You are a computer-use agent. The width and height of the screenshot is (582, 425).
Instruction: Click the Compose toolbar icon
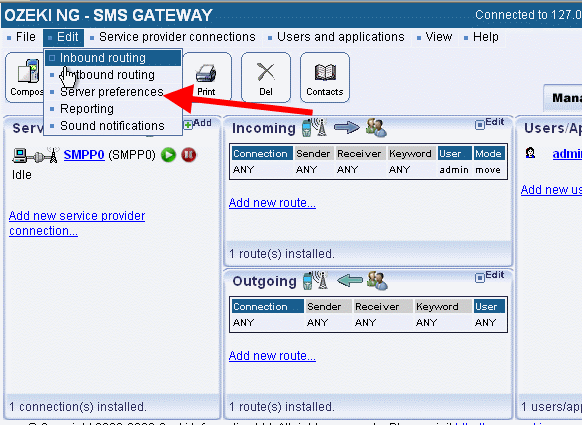25,77
